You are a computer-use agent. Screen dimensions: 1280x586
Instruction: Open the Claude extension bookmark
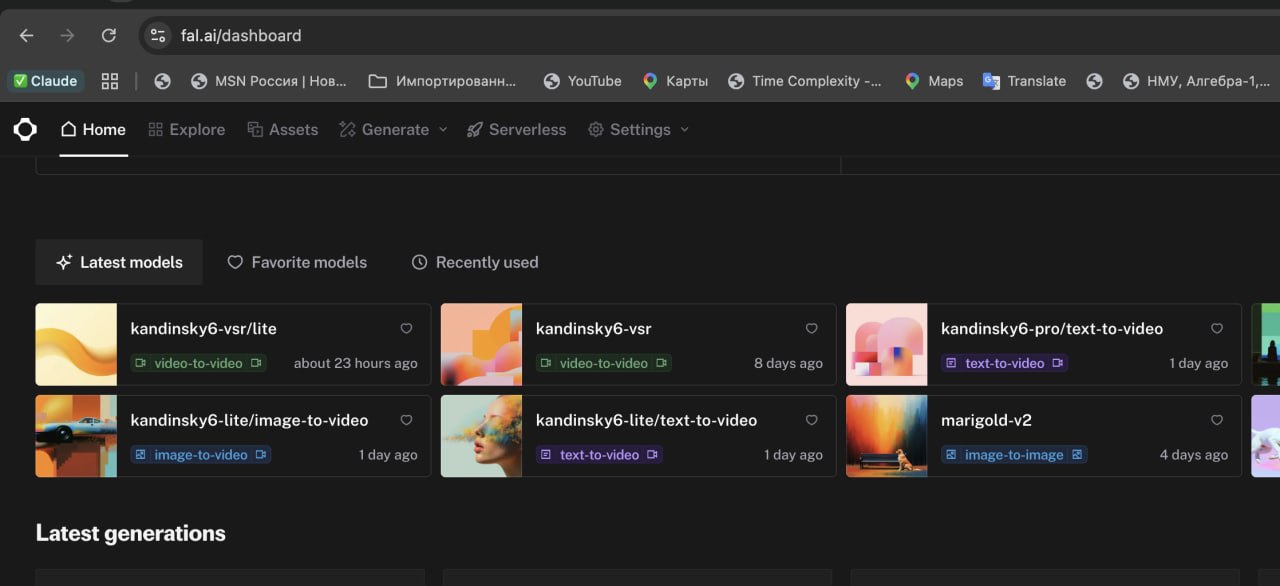45,81
